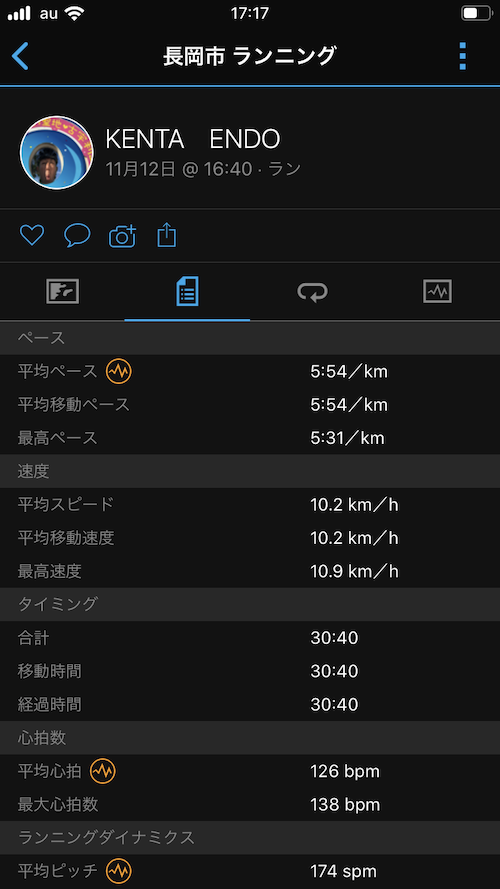The image size is (500, 889).
Task: Open the three-dot more options menu
Action: coord(463,56)
